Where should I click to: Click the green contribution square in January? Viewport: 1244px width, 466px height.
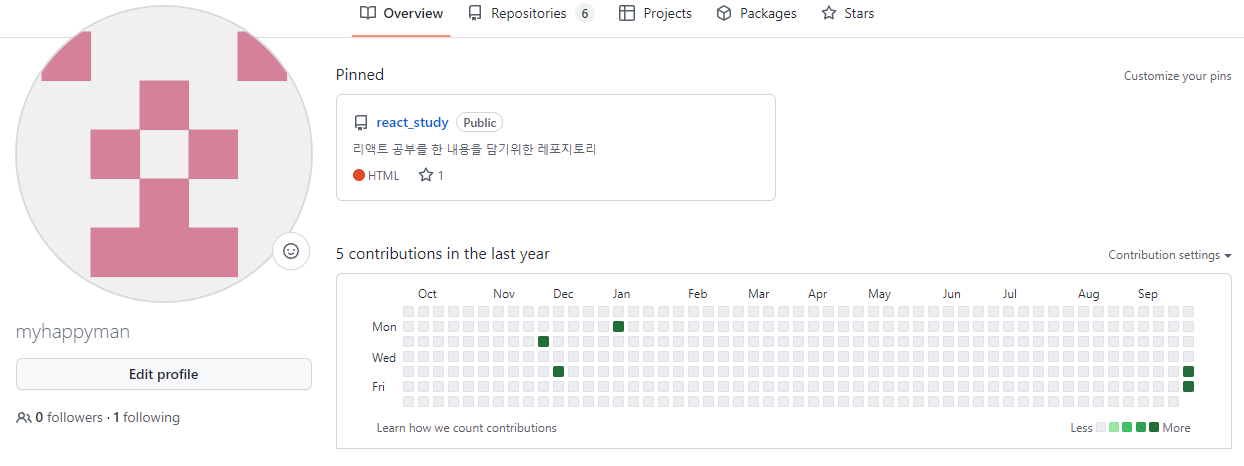(x=619, y=326)
